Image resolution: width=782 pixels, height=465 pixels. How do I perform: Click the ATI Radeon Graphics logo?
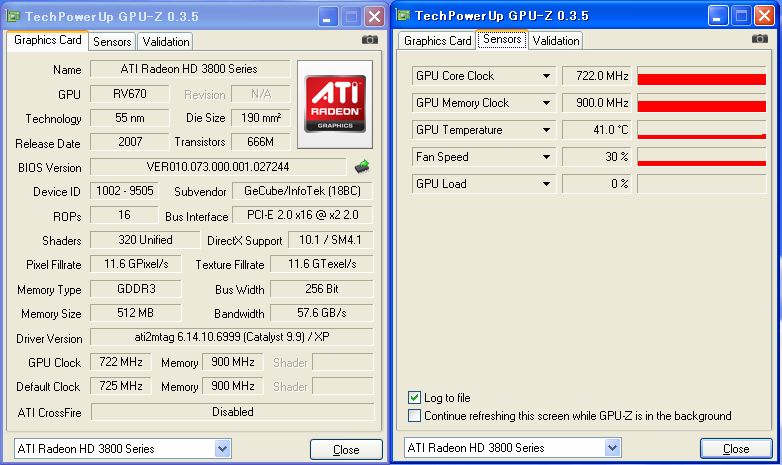[335, 104]
